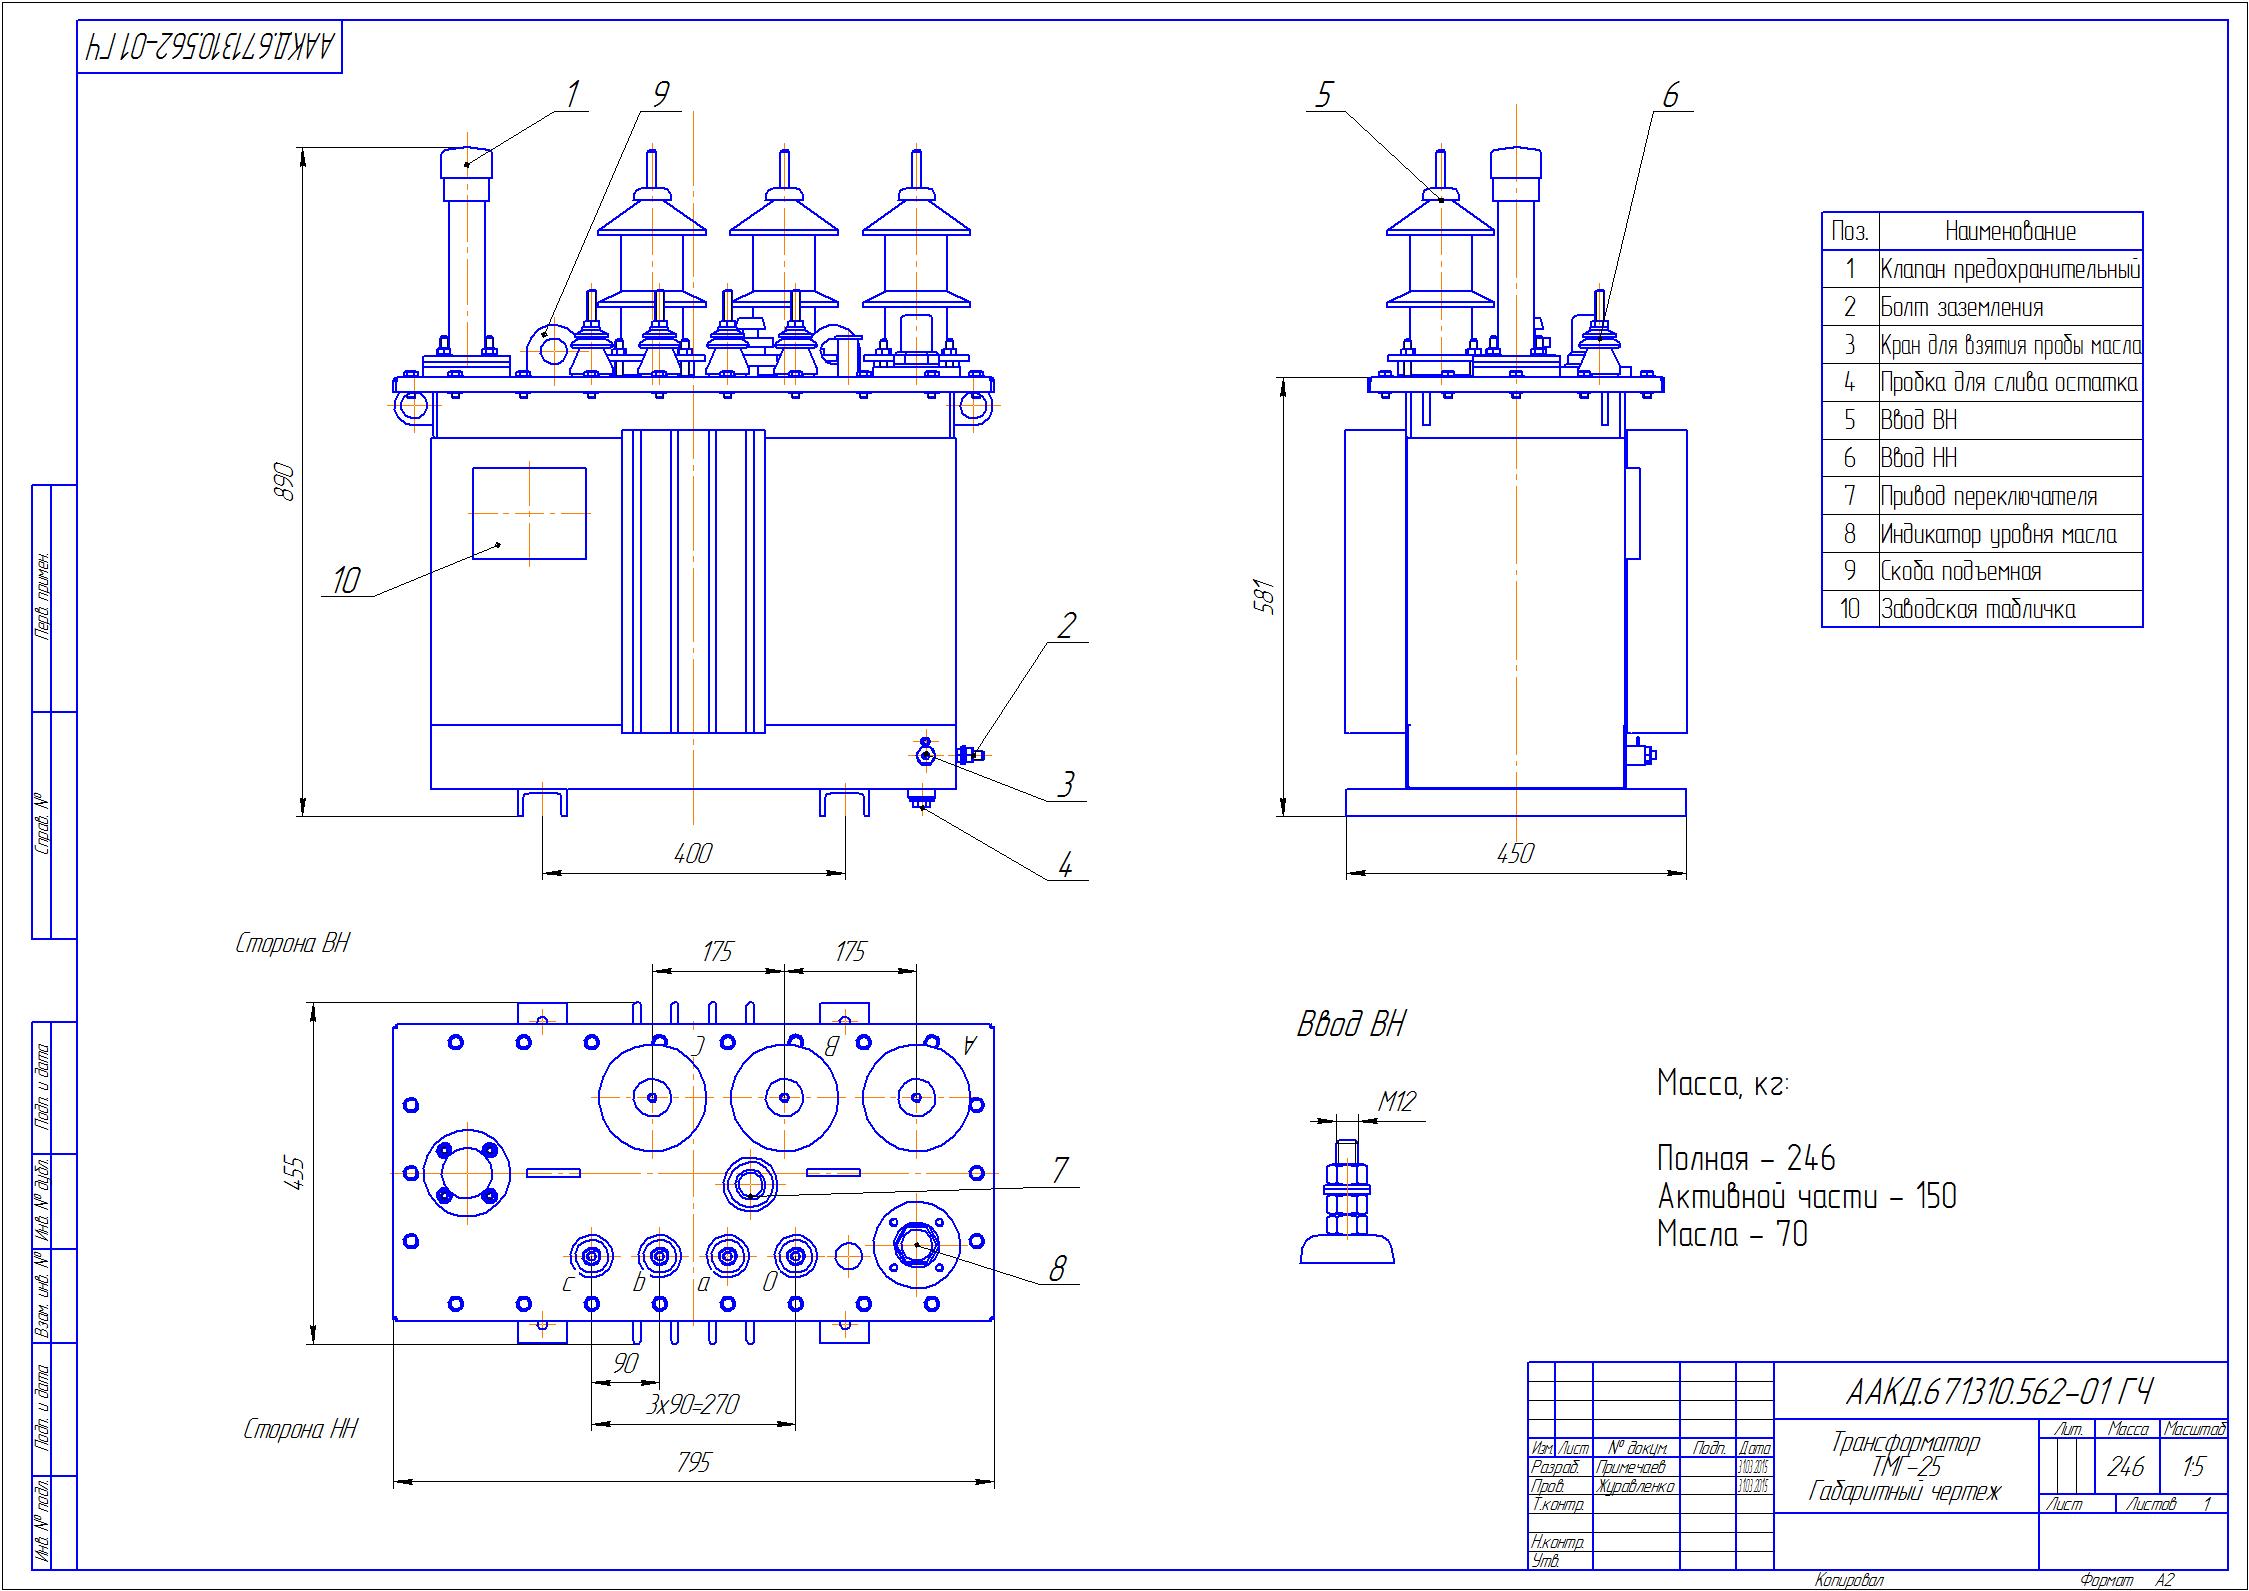Click the "Перв. примен." side label

(43, 595)
